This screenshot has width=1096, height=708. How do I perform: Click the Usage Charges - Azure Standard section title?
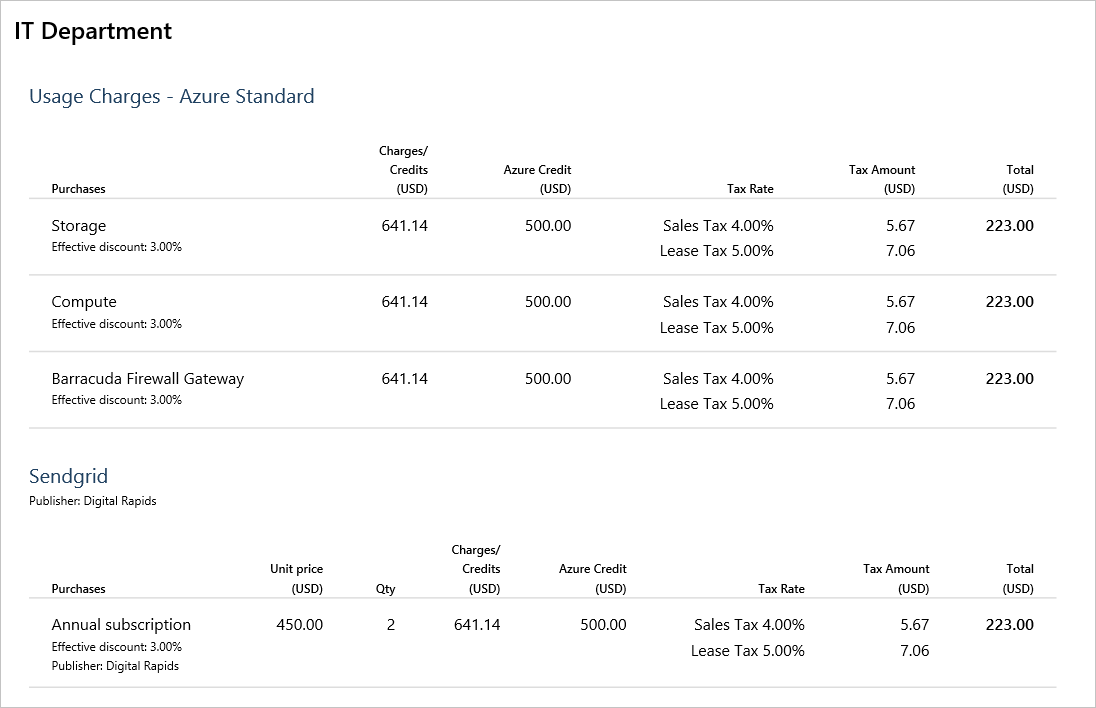[173, 96]
